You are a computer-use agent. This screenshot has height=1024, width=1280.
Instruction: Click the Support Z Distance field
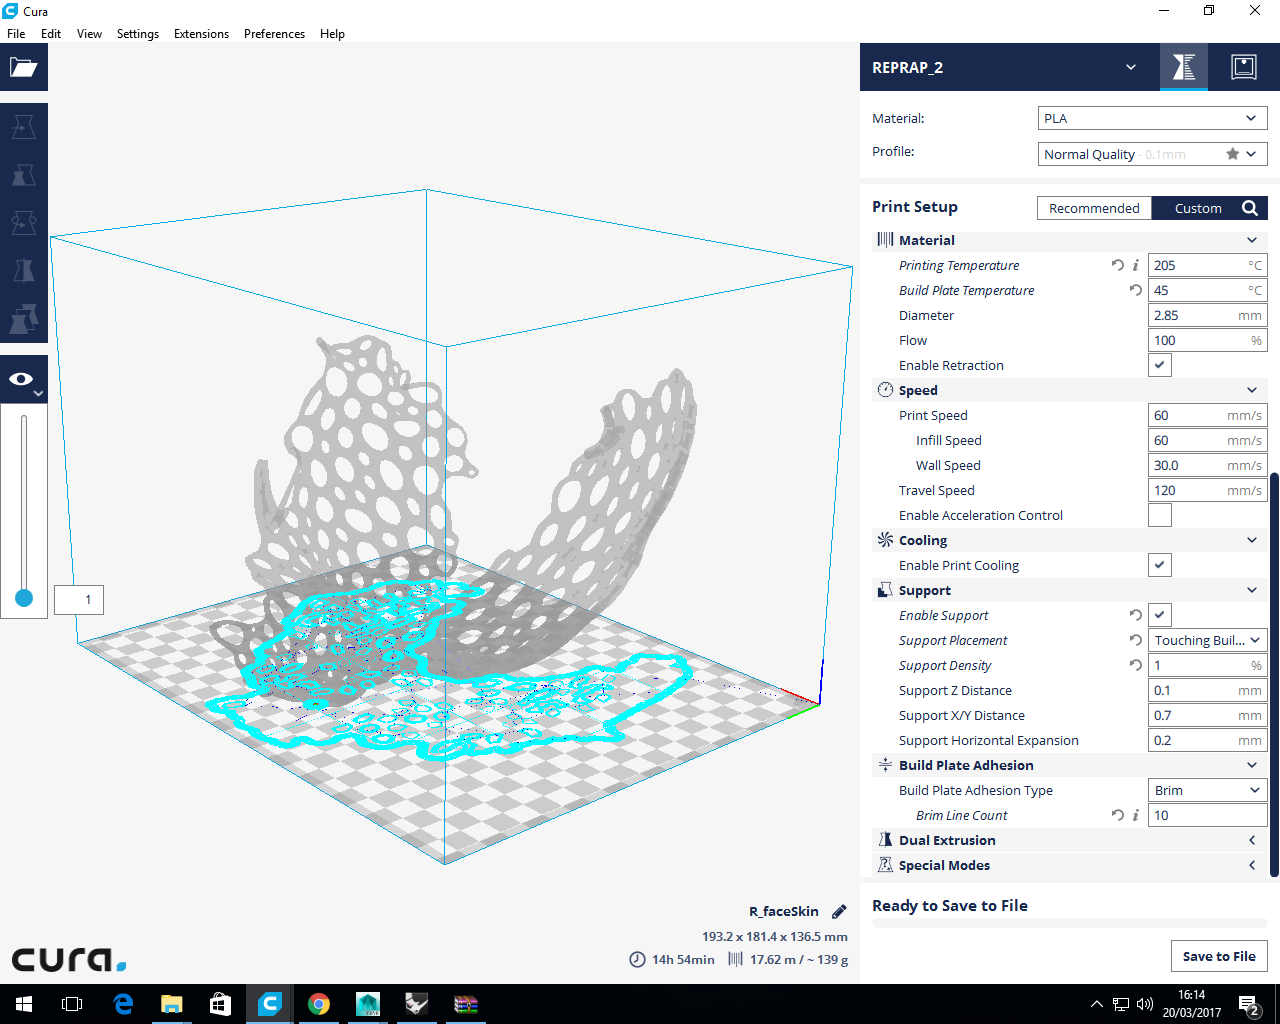point(1208,690)
